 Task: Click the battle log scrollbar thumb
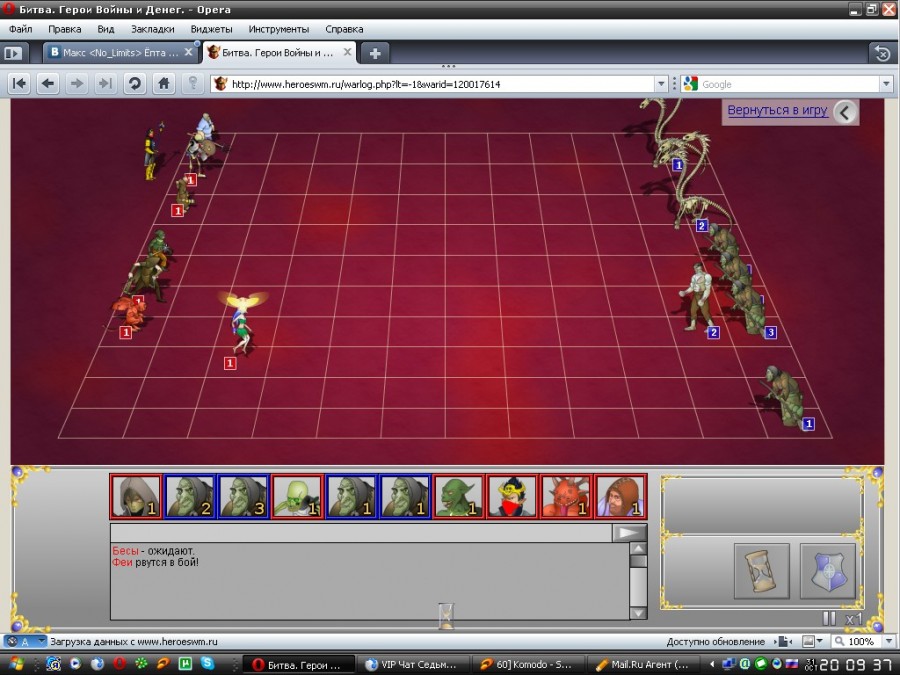[x=638, y=561]
